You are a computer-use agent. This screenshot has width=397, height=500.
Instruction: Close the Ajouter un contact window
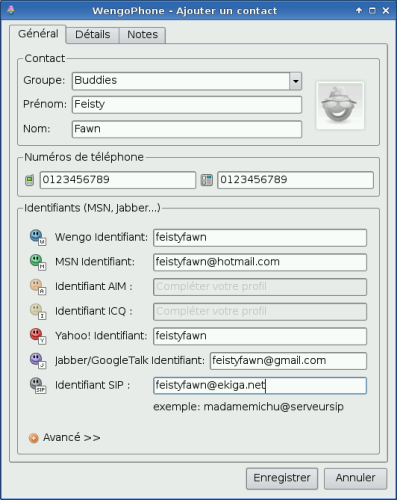pyautogui.click(x=386, y=11)
